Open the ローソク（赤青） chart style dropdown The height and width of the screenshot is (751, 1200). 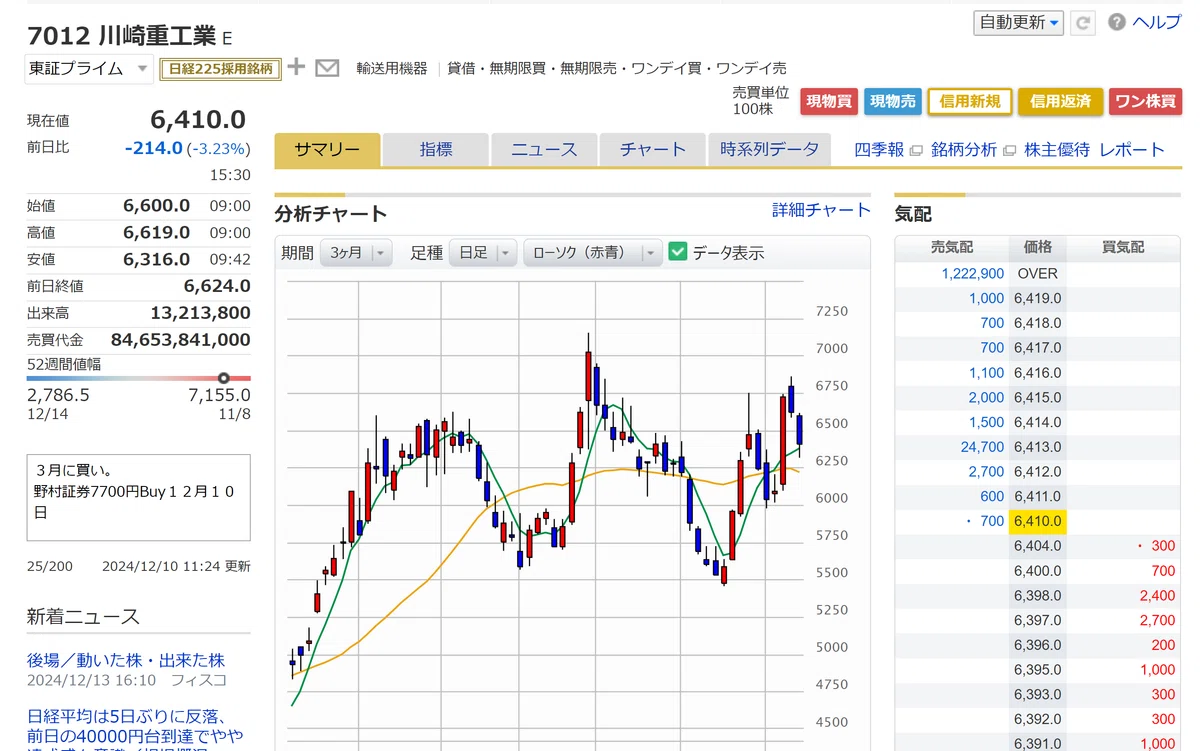593,253
